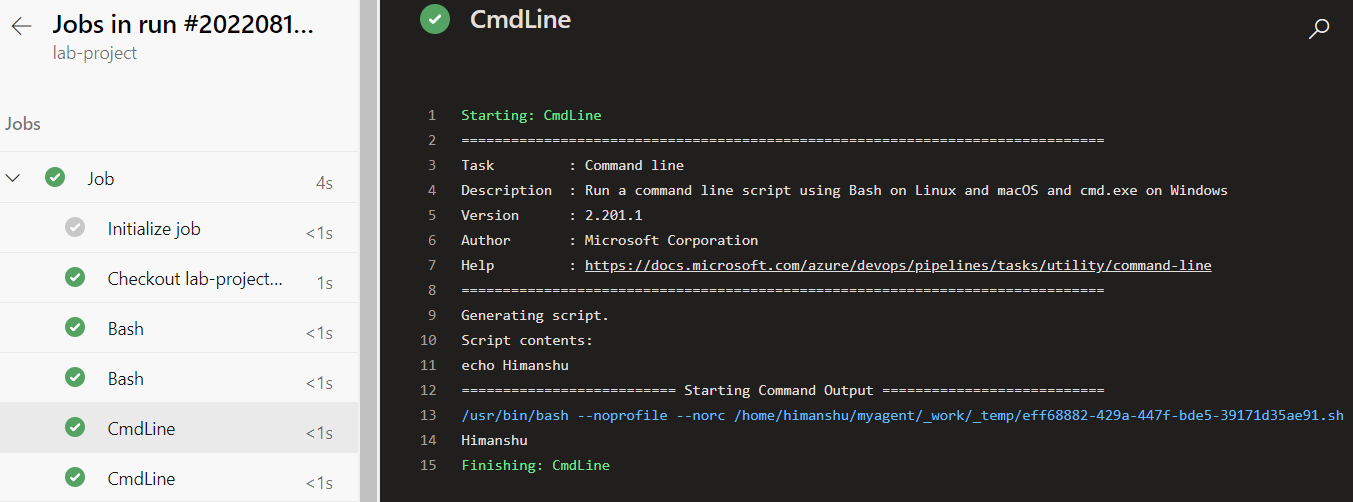1353x502 pixels.
Task: Click log line 'Version : 2.201.1'
Action: point(551,215)
